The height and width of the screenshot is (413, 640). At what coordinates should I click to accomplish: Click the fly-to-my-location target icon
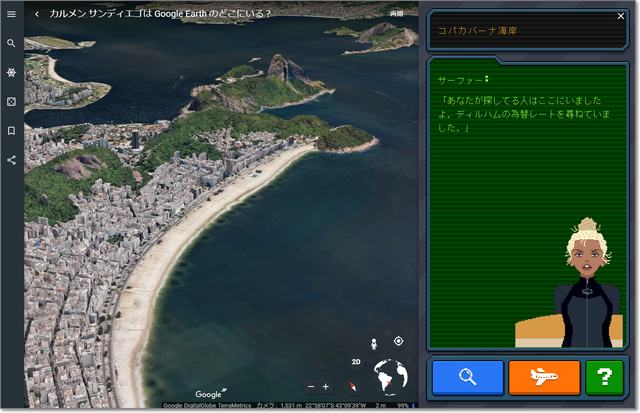[398, 341]
